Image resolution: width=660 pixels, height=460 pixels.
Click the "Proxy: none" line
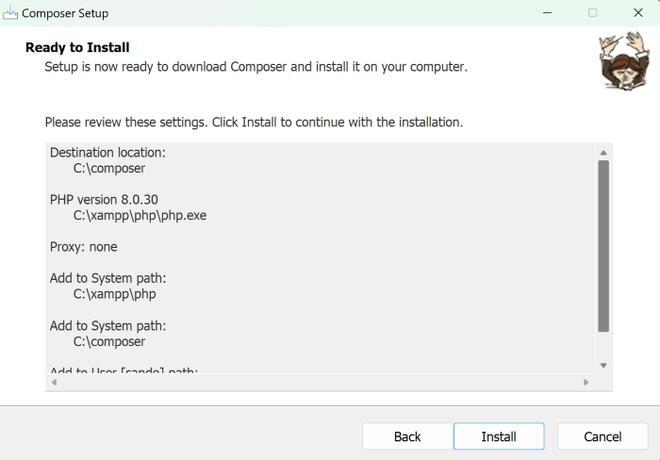point(83,246)
